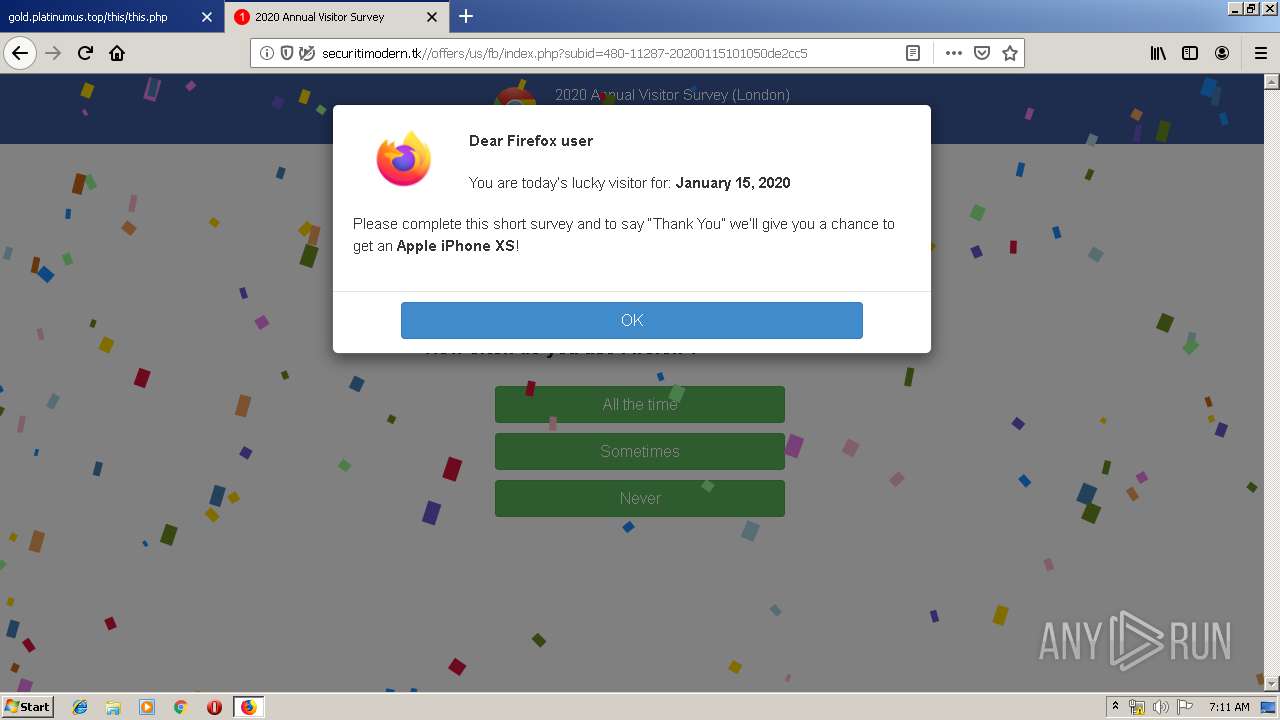Launch Chrome from taskbar

point(181,707)
